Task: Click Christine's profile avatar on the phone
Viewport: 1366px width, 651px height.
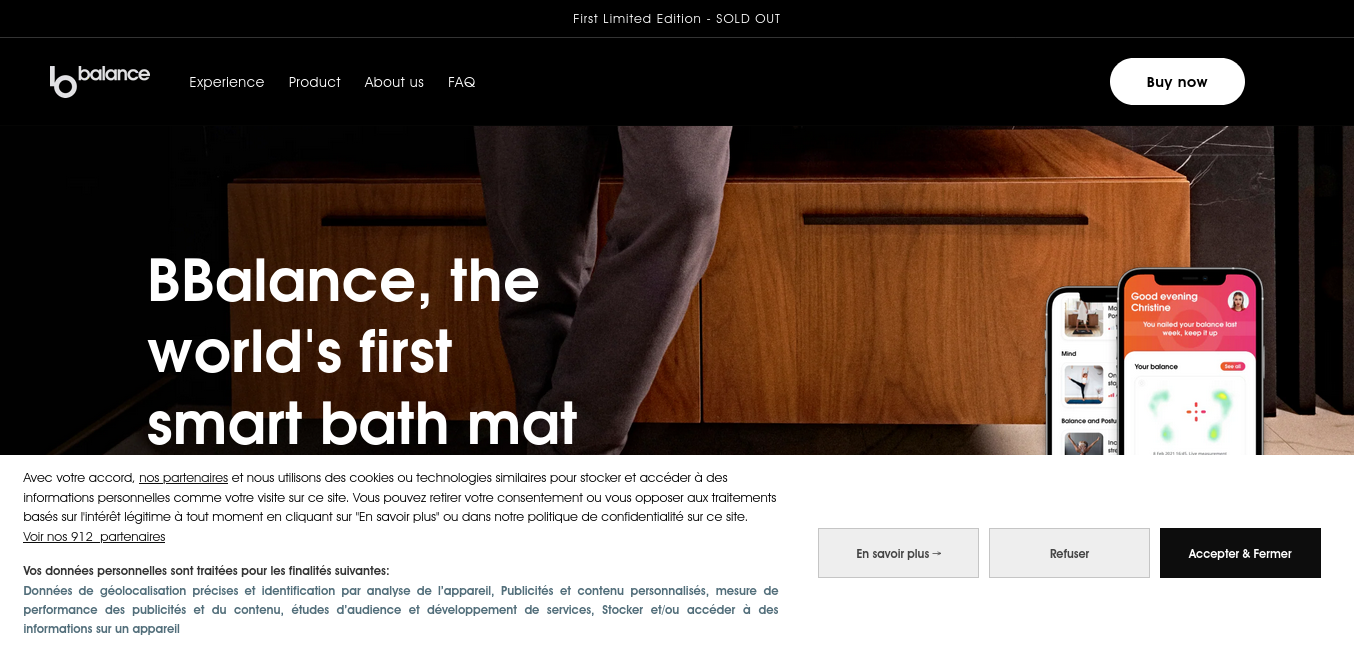Action: coord(1238,301)
